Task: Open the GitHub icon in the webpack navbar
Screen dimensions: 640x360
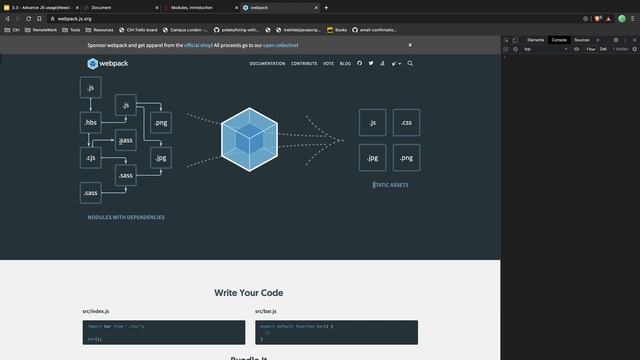Action: 360,63
